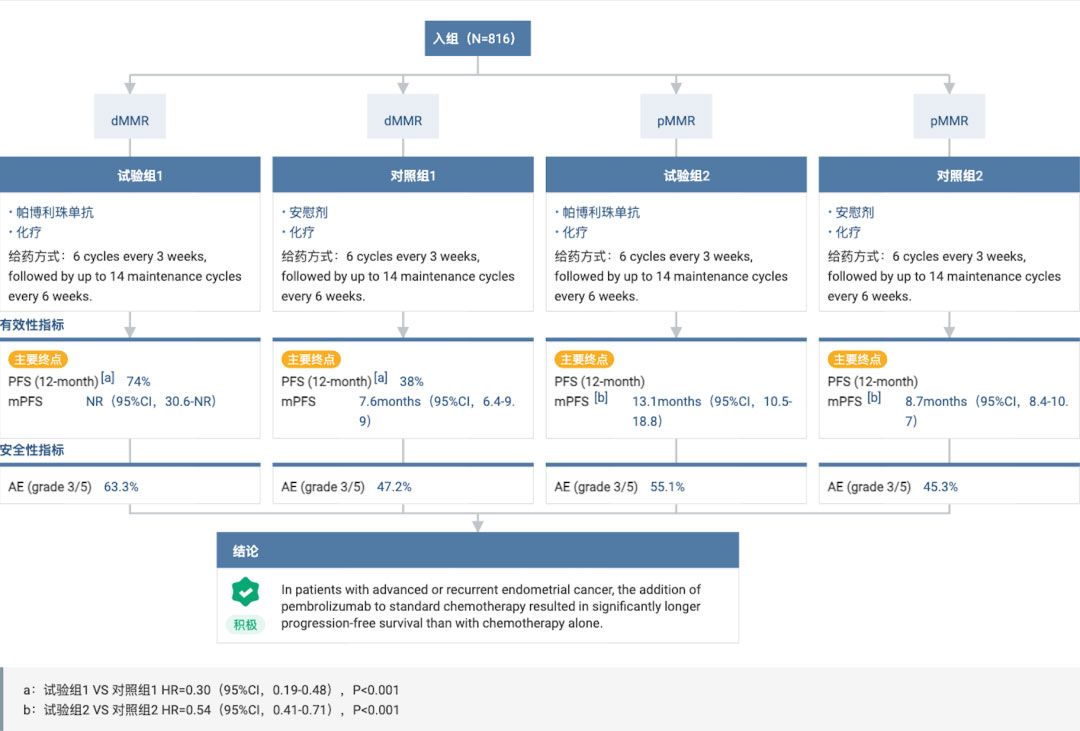Select the 对照组1 header bar
1080x731 pixels.
click(x=403, y=175)
